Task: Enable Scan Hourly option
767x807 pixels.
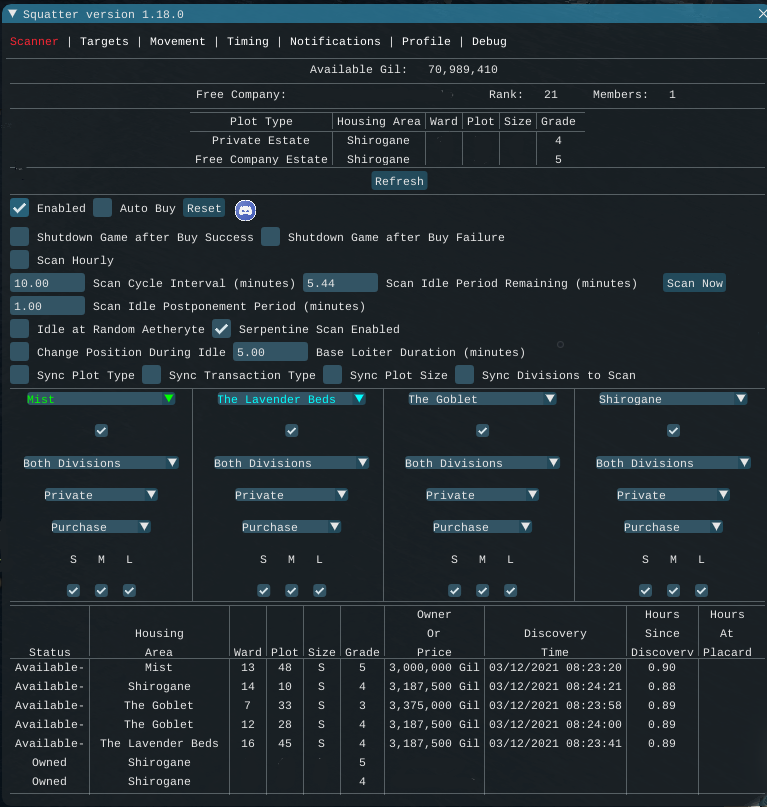Action: click(19, 260)
